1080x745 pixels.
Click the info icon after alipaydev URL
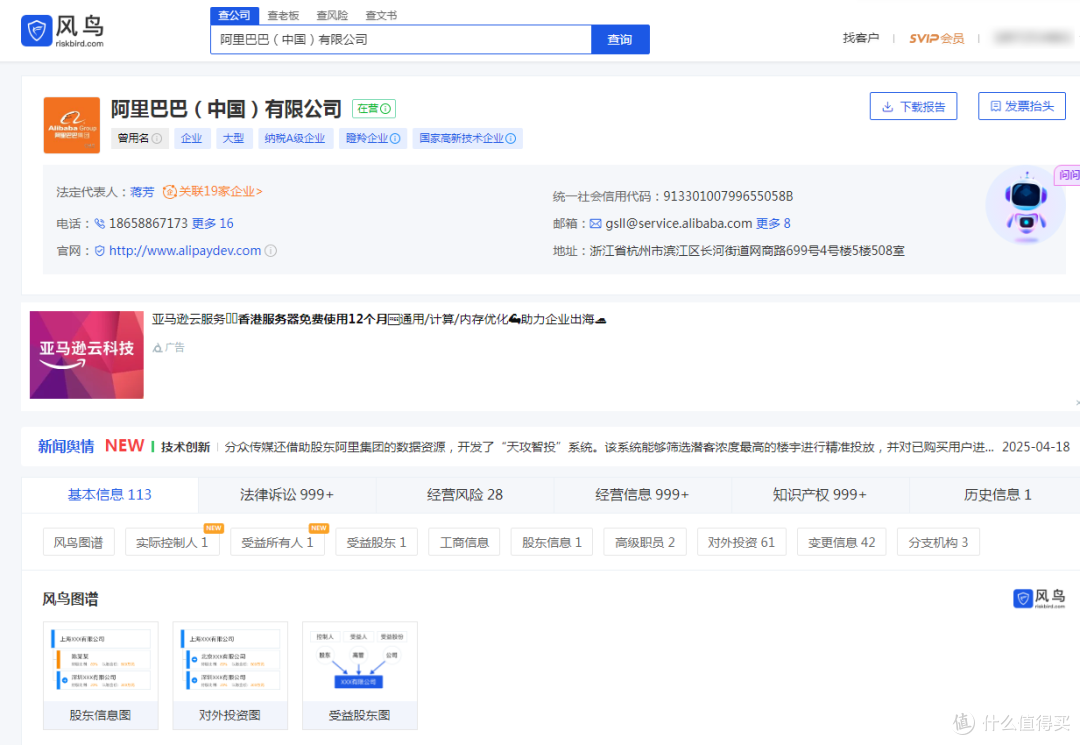(x=271, y=251)
